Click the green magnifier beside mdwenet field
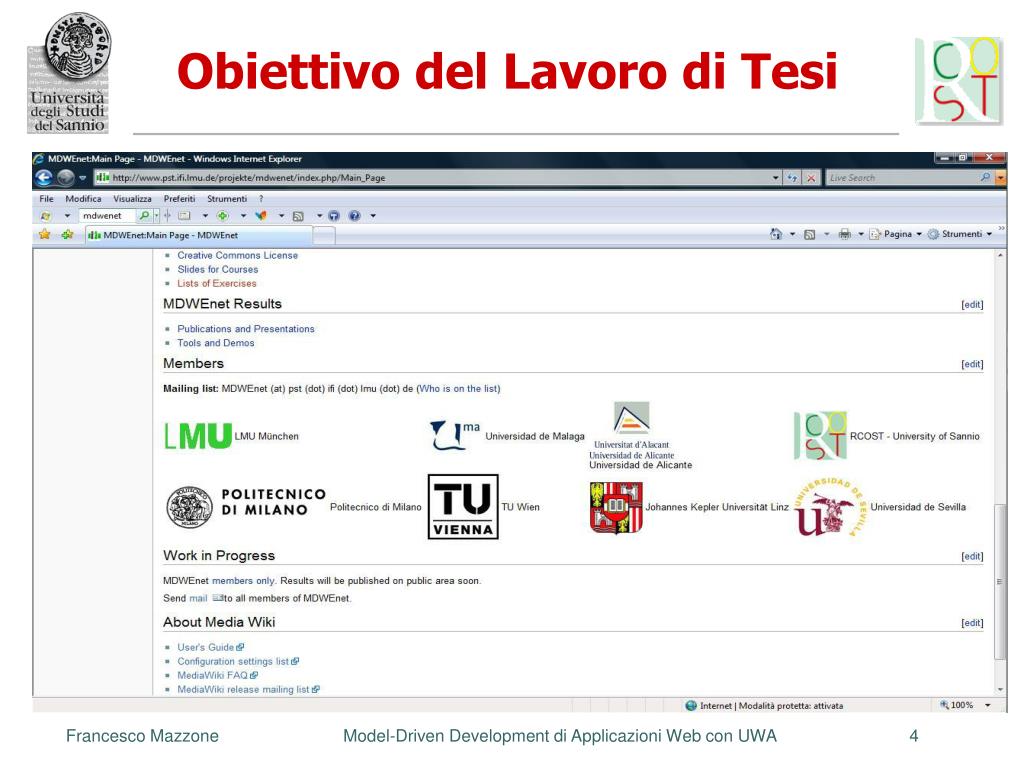 tap(144, 216)
